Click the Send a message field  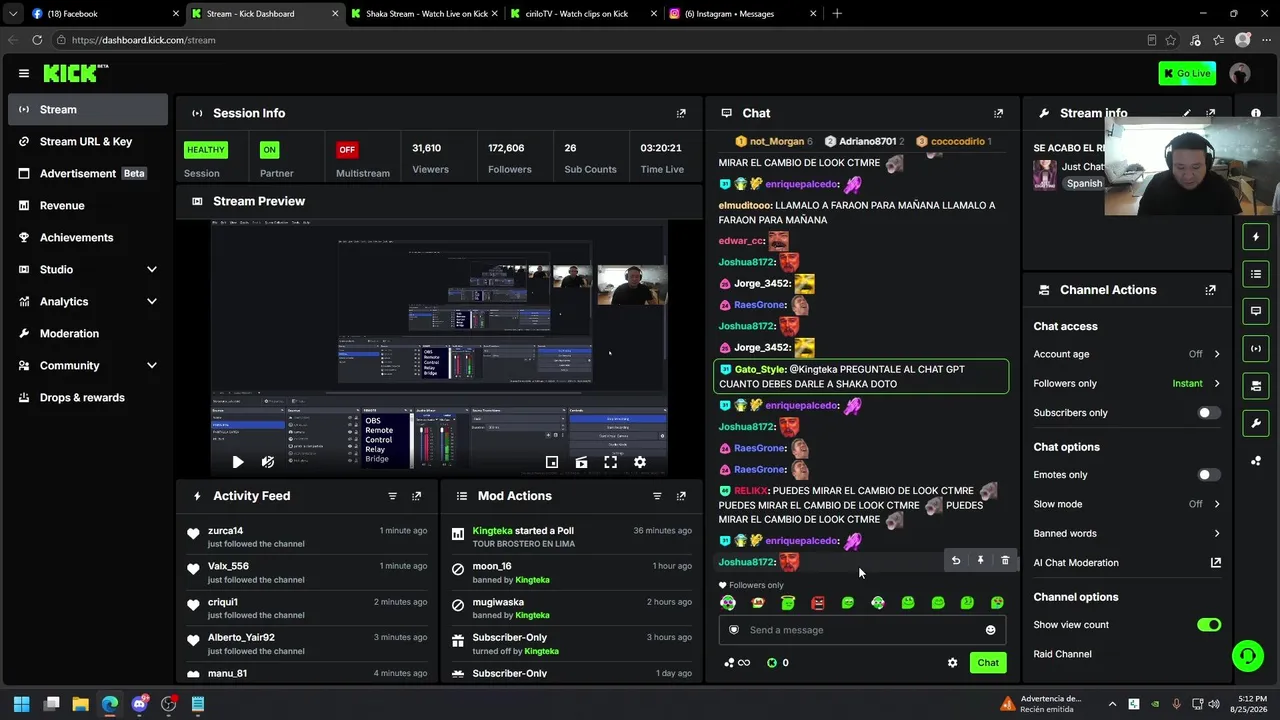point(862,630)
